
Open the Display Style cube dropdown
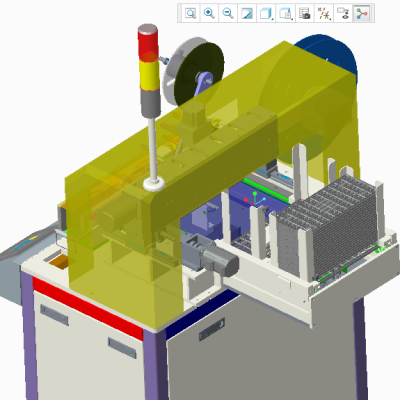tap(266, 13)
